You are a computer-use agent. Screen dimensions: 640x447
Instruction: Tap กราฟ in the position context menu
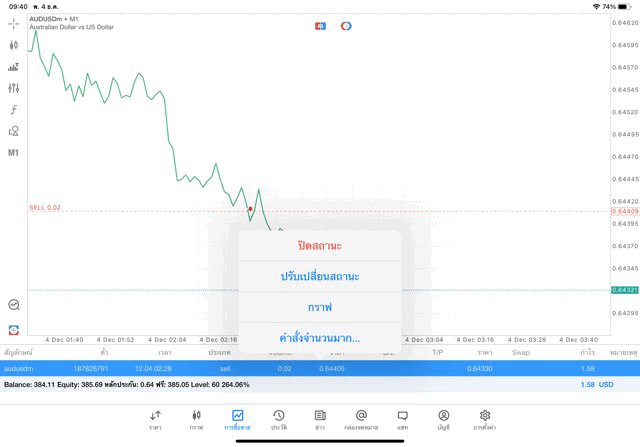pos(319,307)
